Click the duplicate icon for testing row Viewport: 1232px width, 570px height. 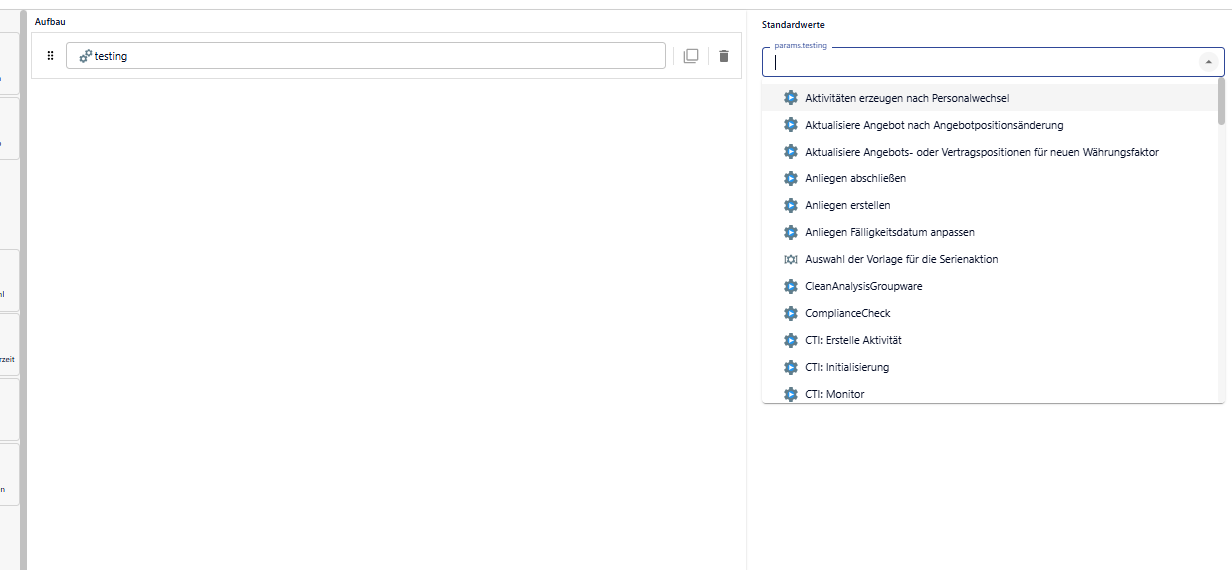pos(690,56)
